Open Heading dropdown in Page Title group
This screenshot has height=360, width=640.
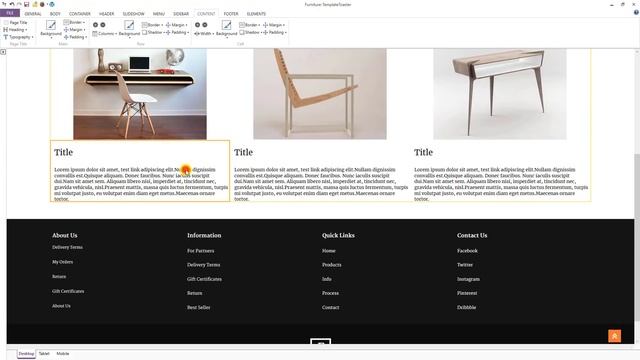pos(16,30)
